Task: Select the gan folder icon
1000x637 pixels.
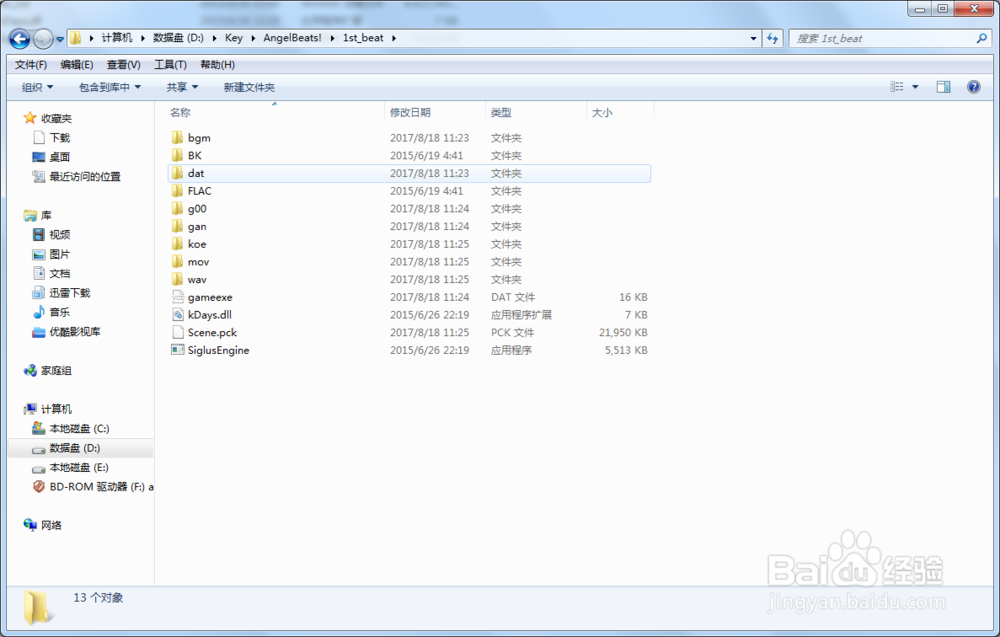Action: point(177,226)
